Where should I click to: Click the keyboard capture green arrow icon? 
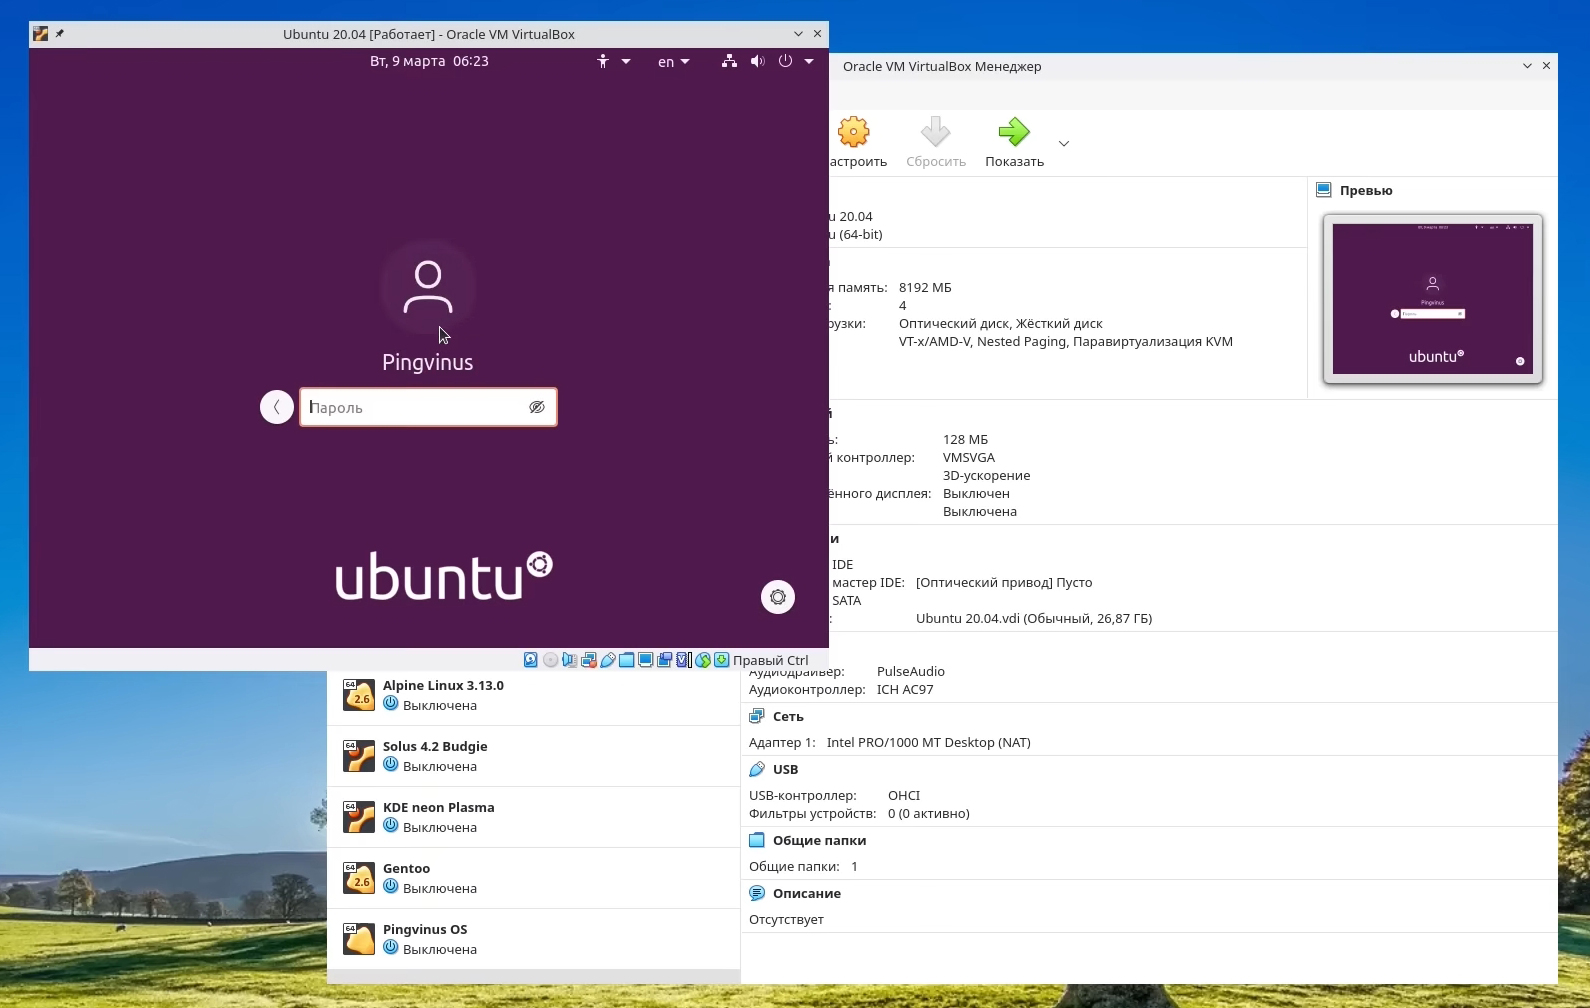[x=721, y=660]
